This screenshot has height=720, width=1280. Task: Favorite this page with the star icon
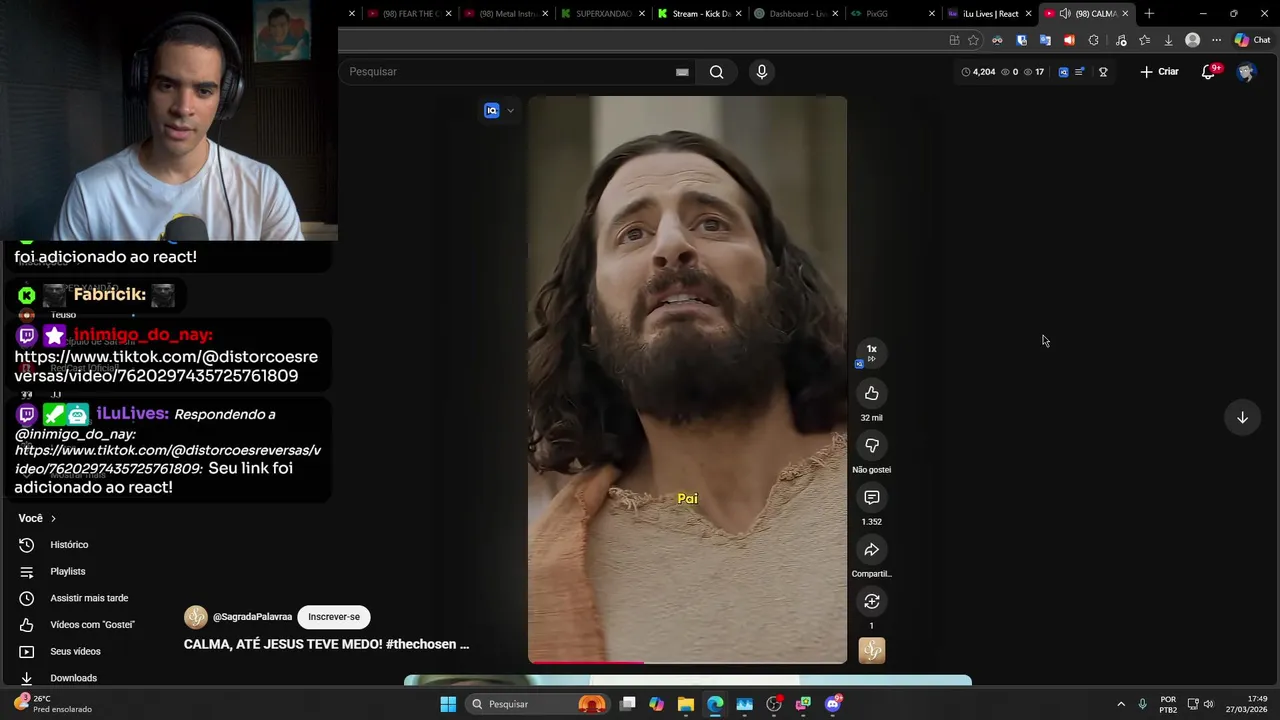[973, 40]
